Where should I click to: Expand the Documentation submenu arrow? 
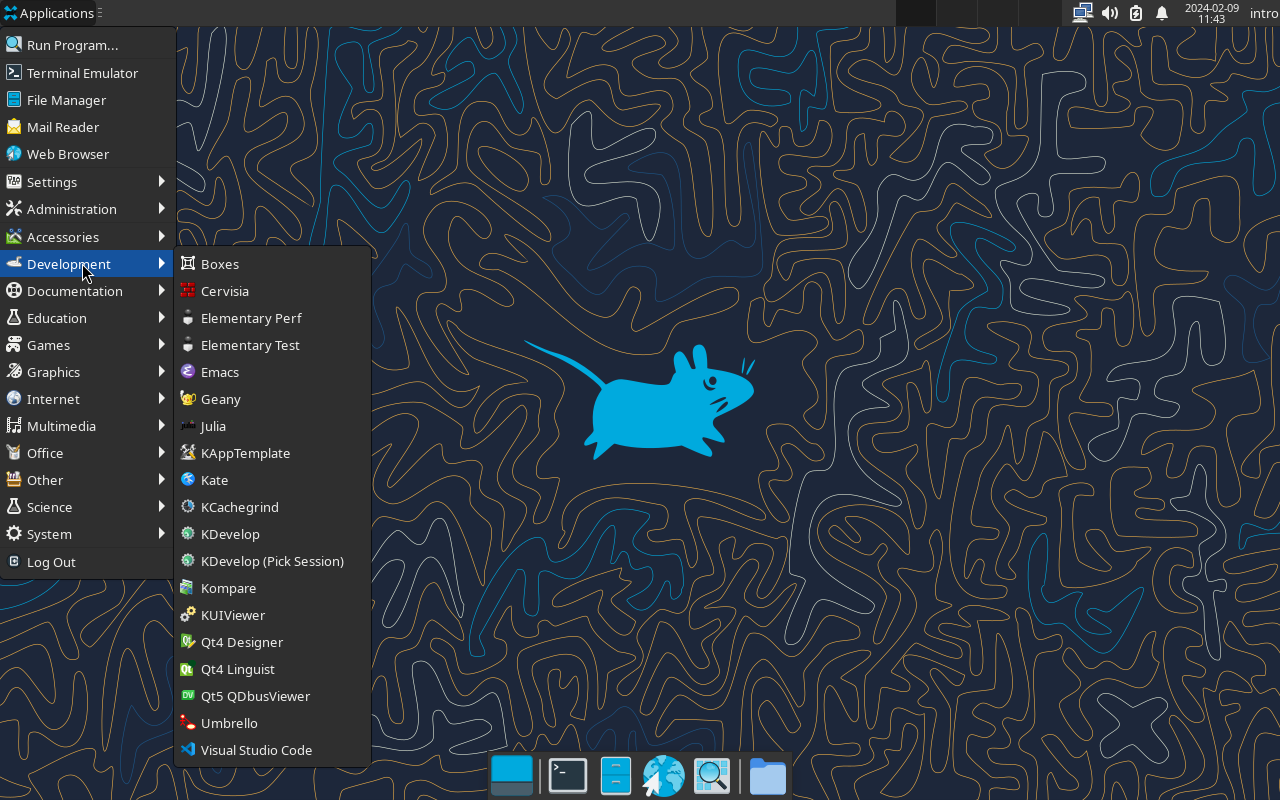[x=161, y=290]
